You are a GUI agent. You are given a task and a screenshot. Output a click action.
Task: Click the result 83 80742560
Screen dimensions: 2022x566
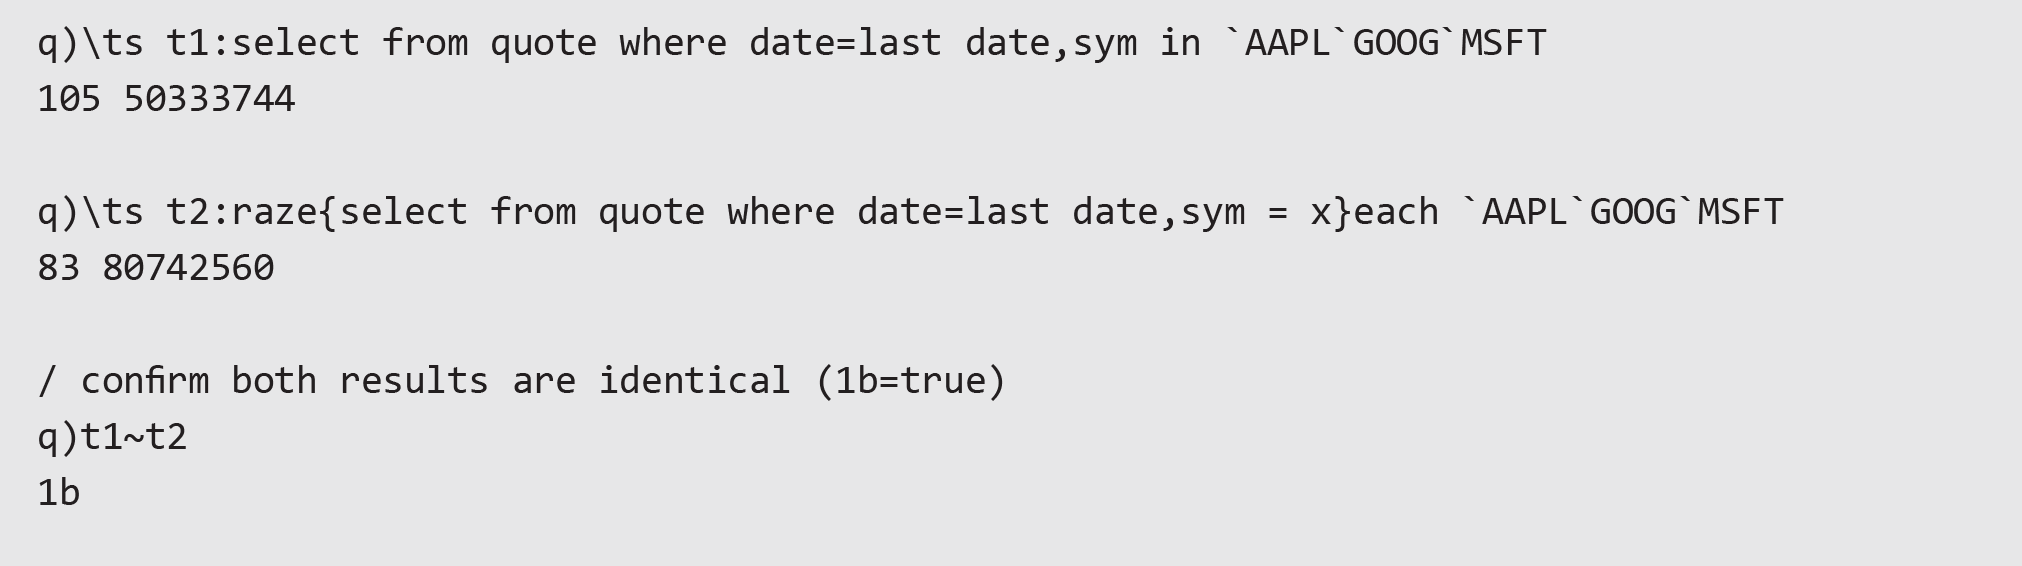pos(156,268)
